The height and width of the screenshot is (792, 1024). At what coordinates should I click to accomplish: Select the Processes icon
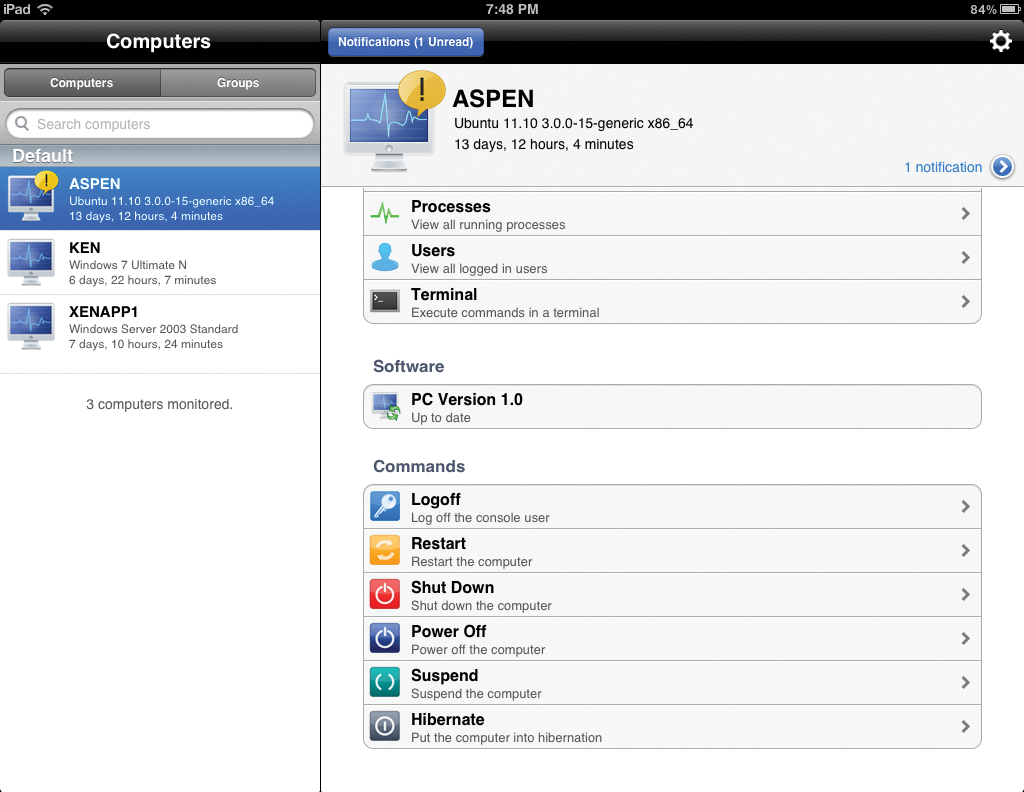pos(385,213)
